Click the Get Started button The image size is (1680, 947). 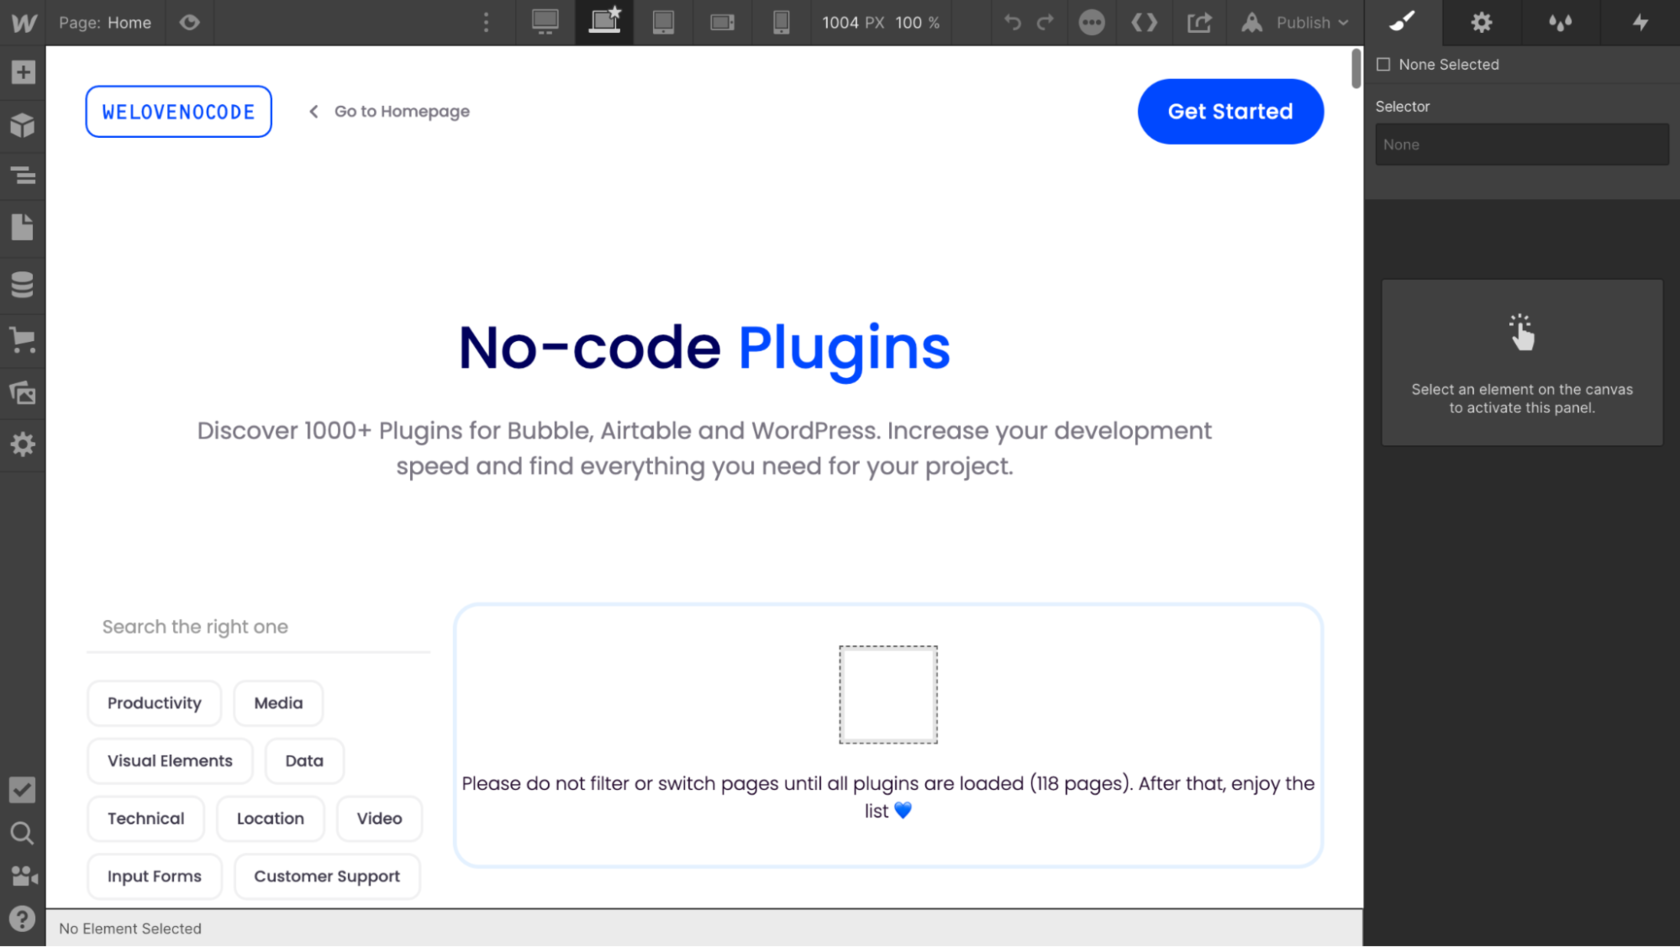pos(1231,111)
